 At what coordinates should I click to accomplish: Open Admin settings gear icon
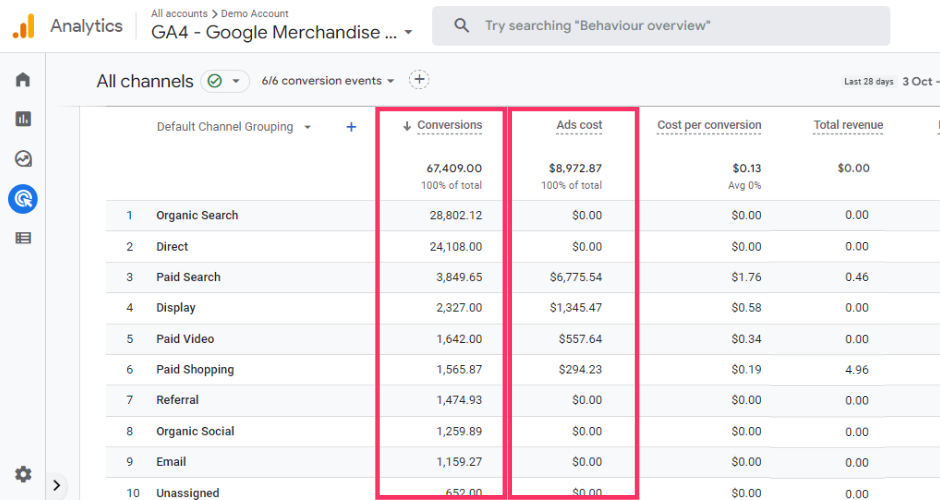(x=23, y=474)
